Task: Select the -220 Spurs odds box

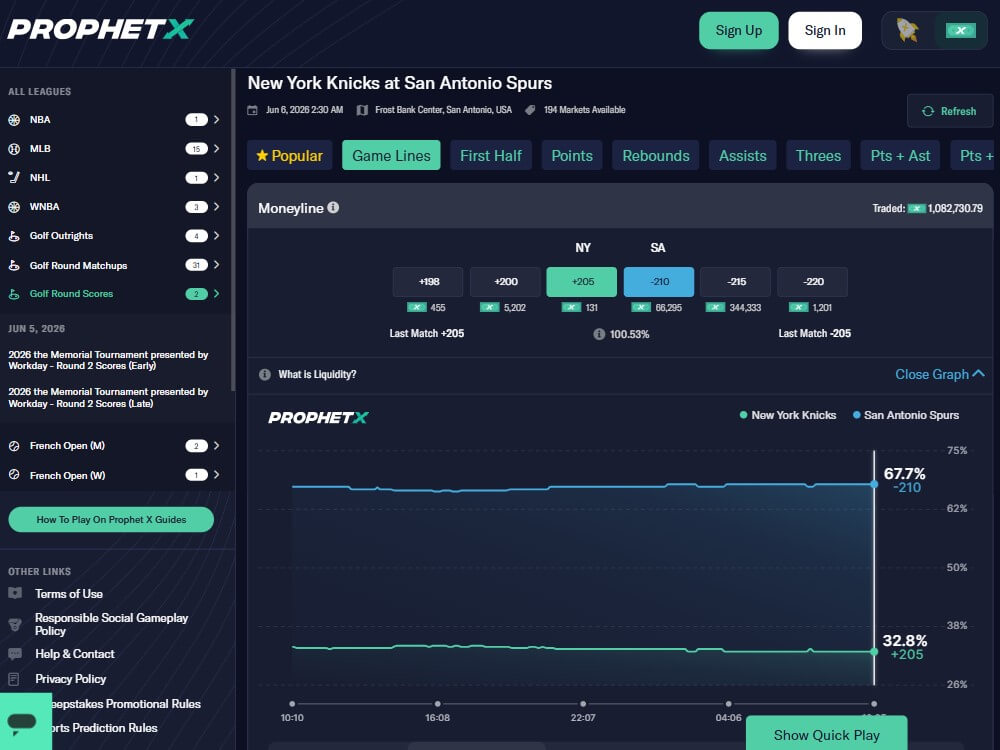Action: 812,282
